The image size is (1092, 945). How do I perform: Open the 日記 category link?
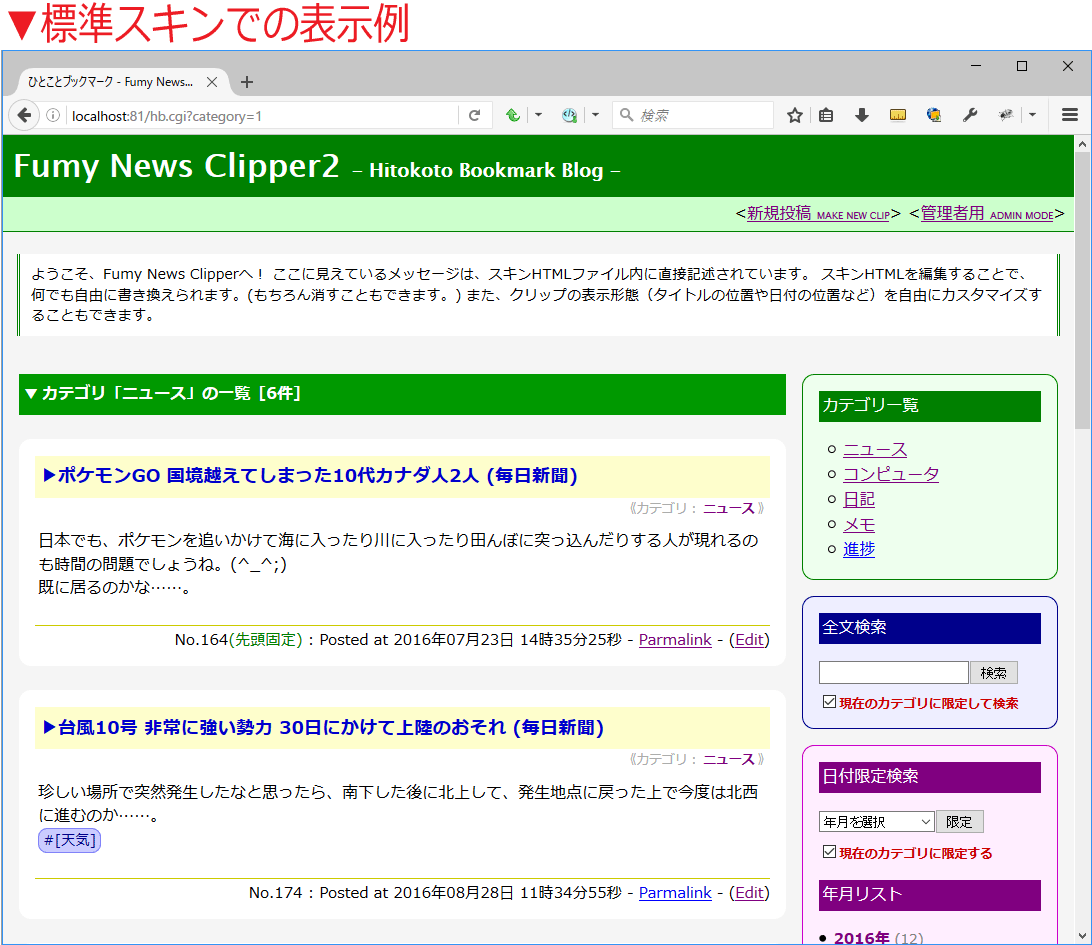pyautogui.click(x=859, y=499)
